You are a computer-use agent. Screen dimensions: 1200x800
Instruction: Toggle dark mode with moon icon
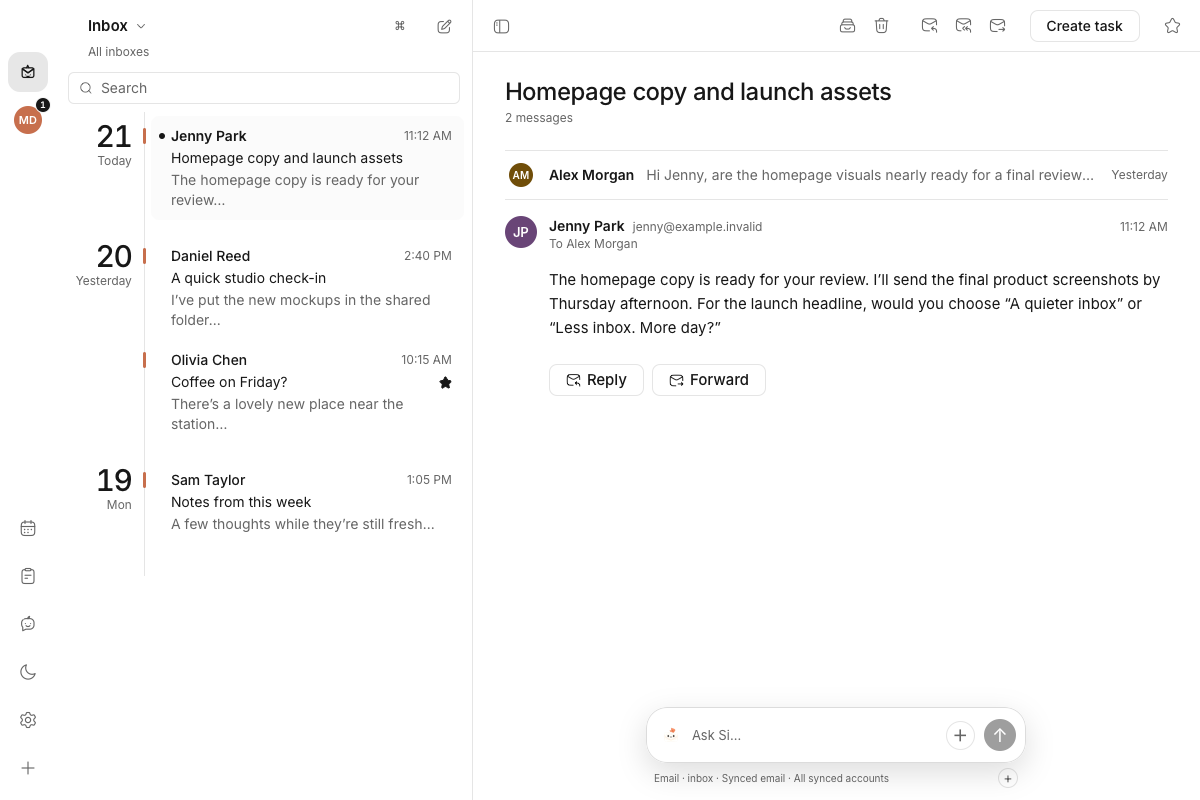pos(28,672)
